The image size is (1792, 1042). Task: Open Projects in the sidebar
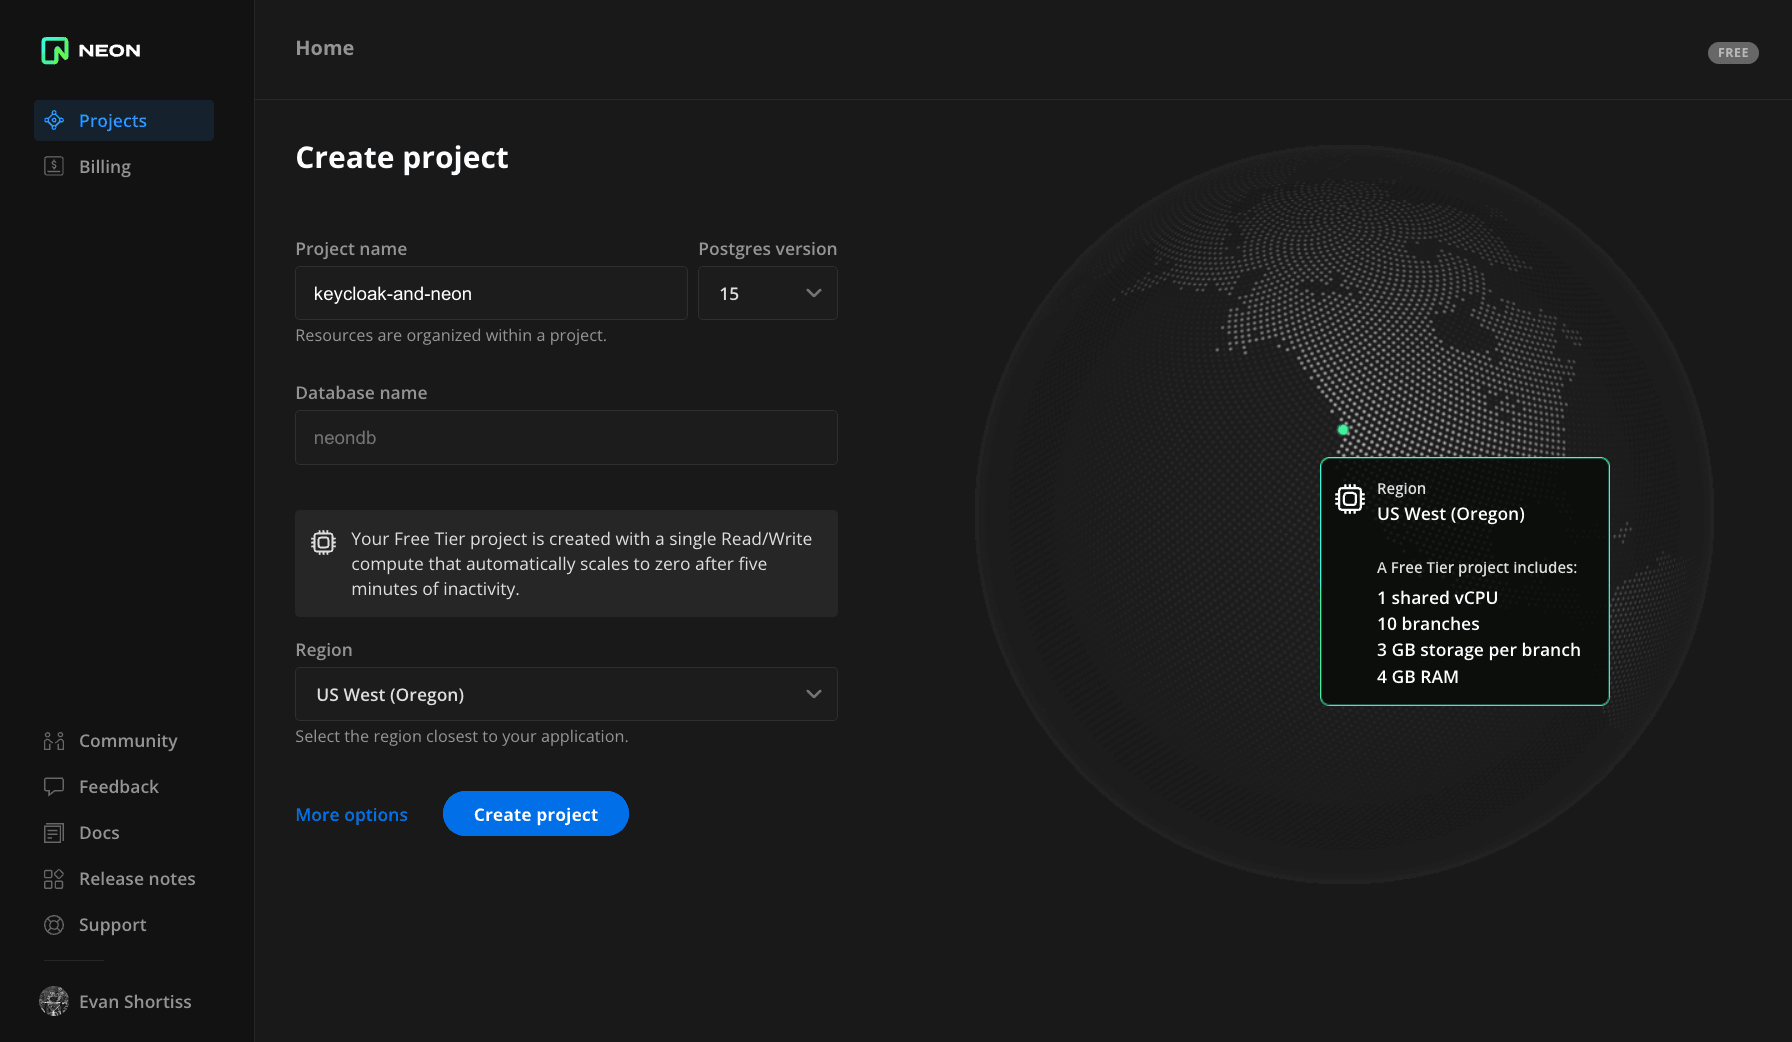tap(113, 121)
